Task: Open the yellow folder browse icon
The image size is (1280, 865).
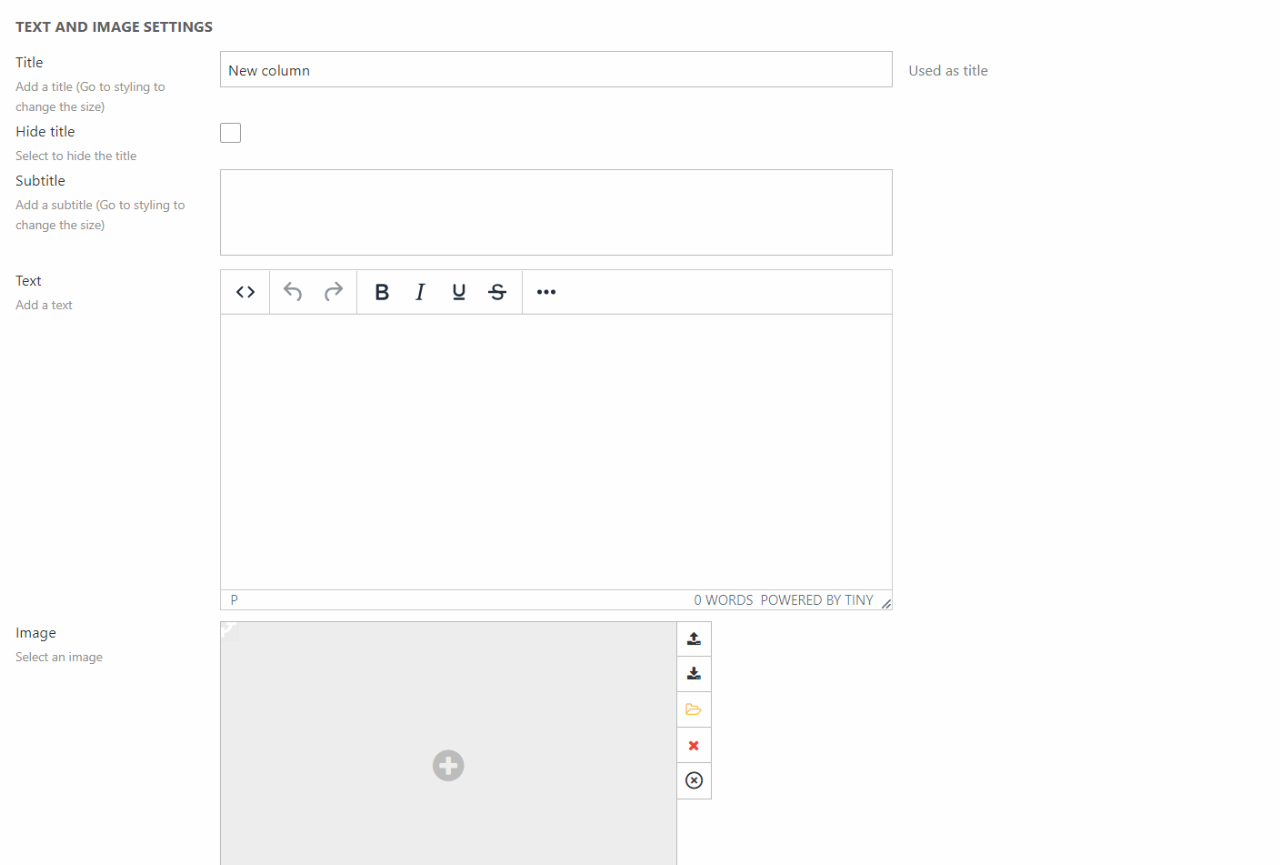Action: (x=694, y=710)
